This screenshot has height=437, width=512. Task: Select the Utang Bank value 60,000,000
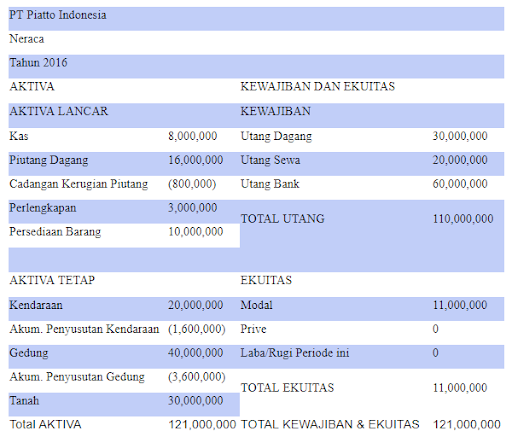(460, 184)
